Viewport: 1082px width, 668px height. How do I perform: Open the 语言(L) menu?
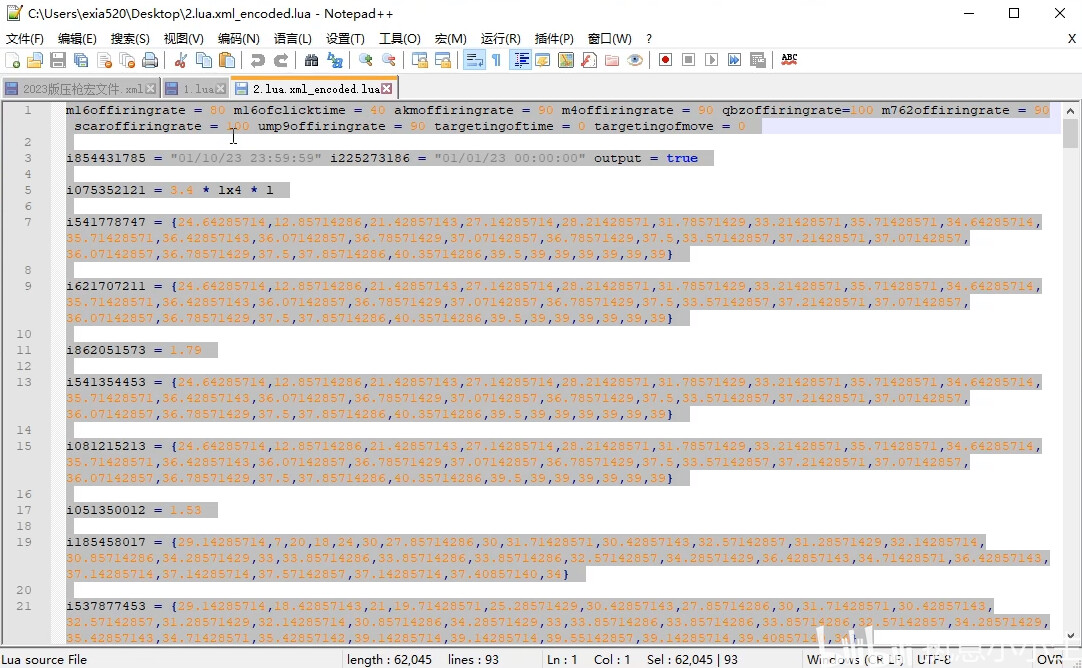[x=293, y=39]
